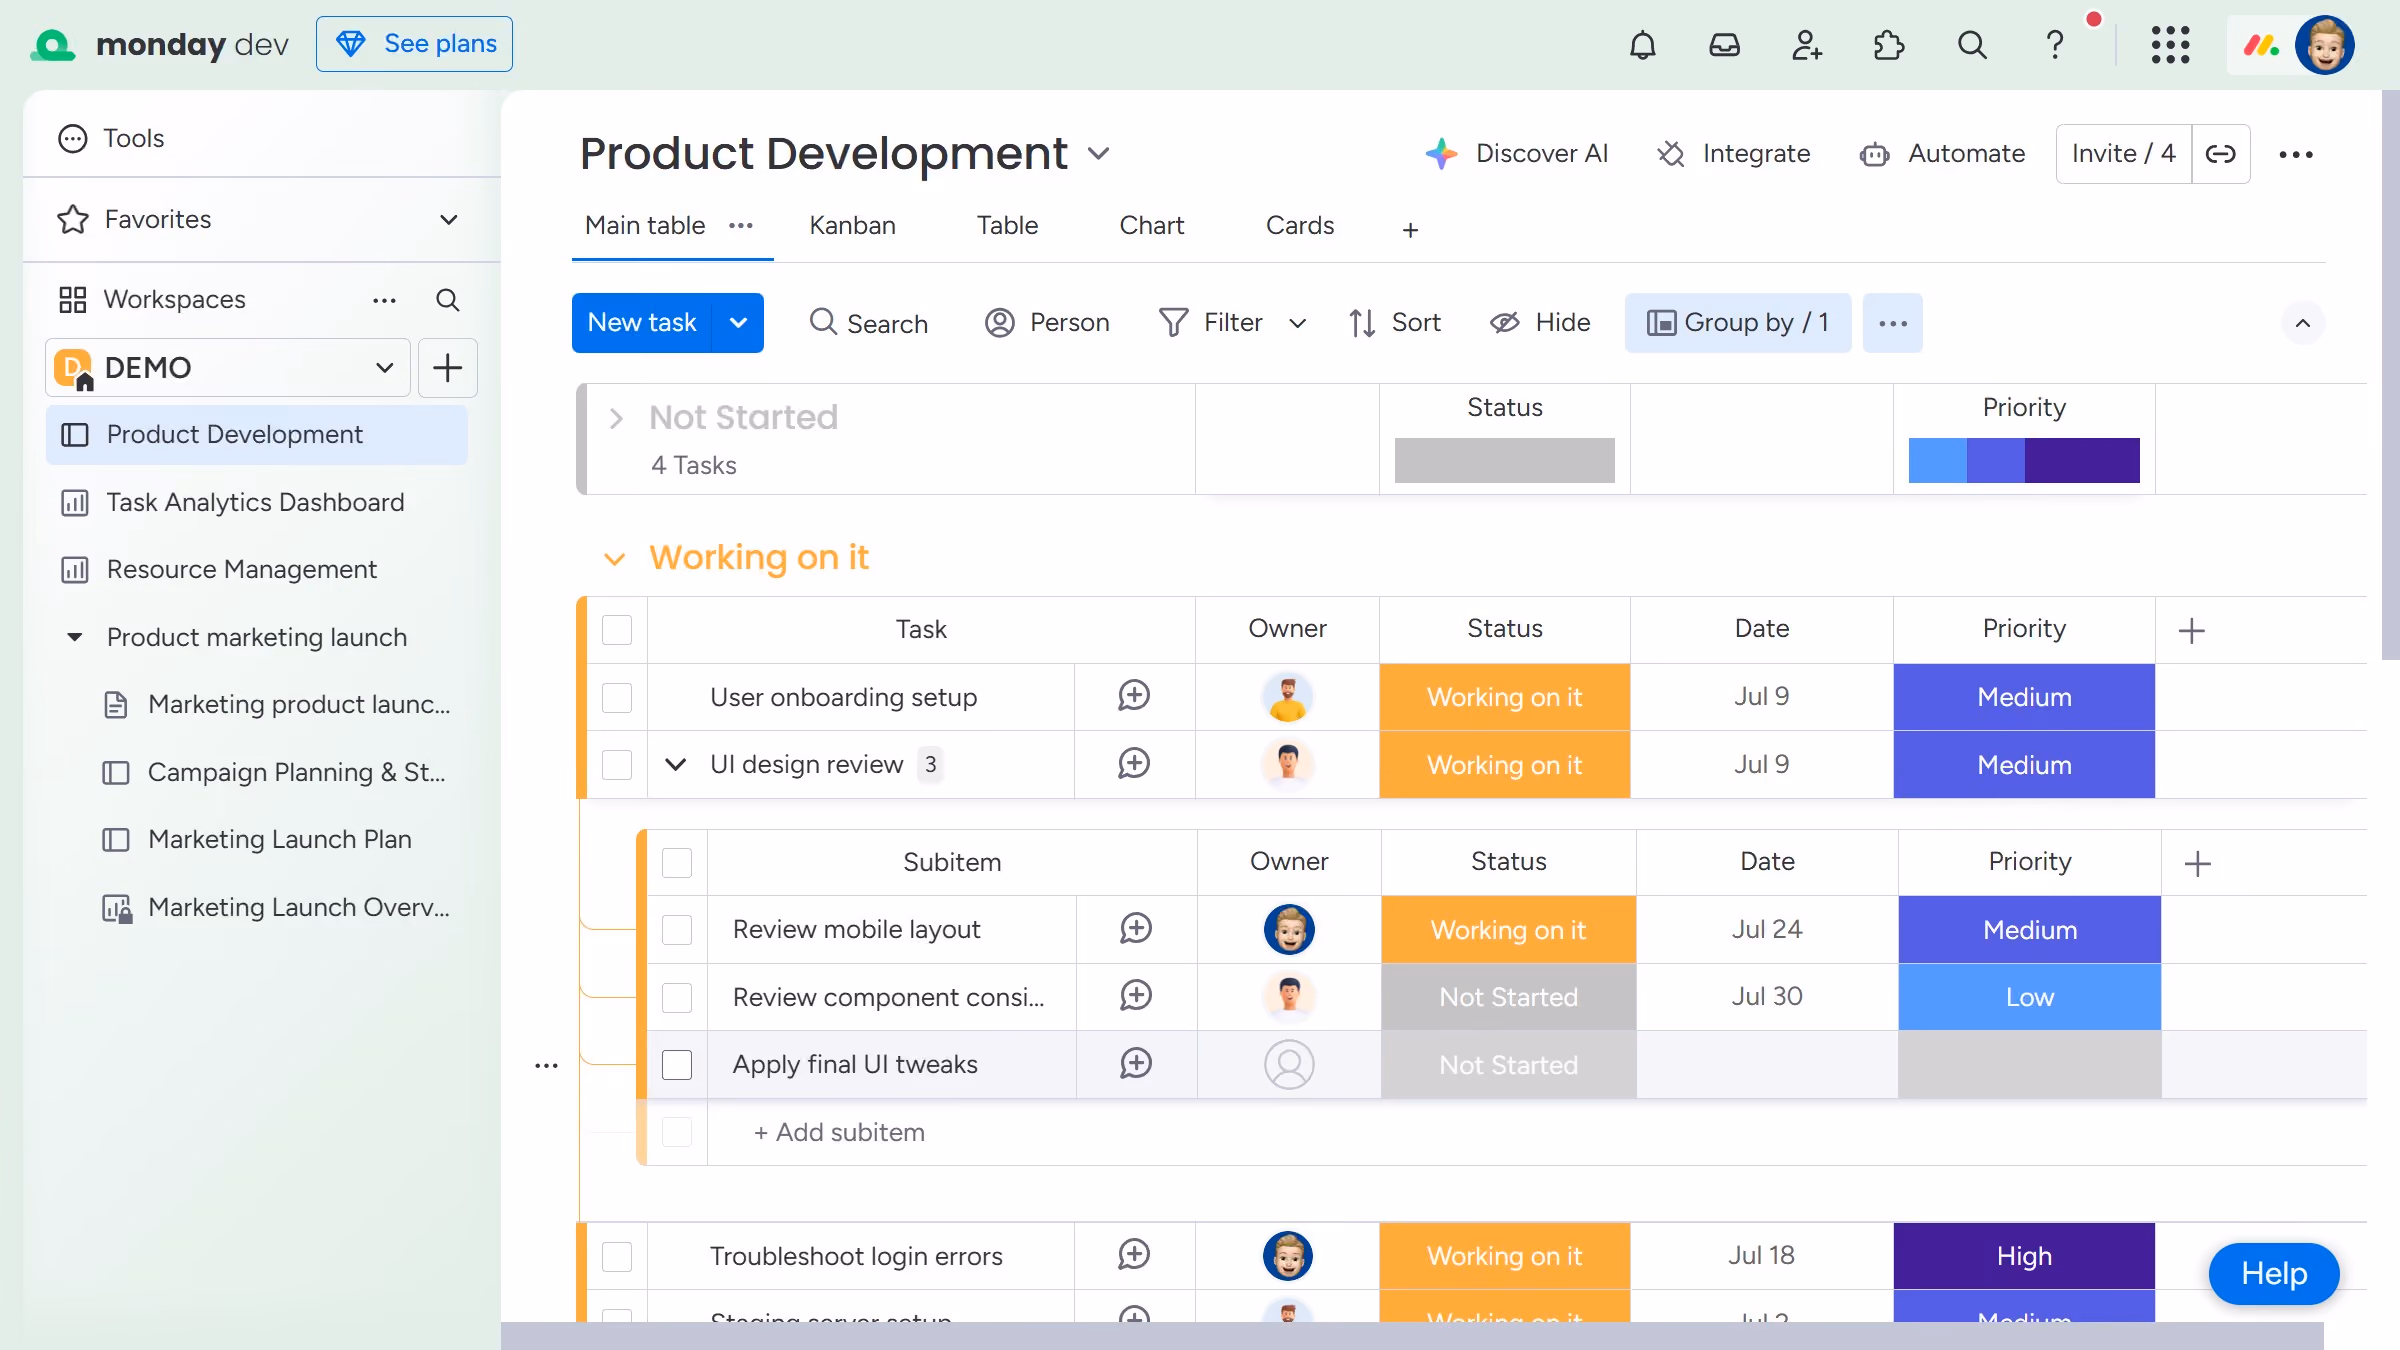2400x1350 pixels.
Task: Toggle Hide columns eye button
Action: pos(1540,323)
